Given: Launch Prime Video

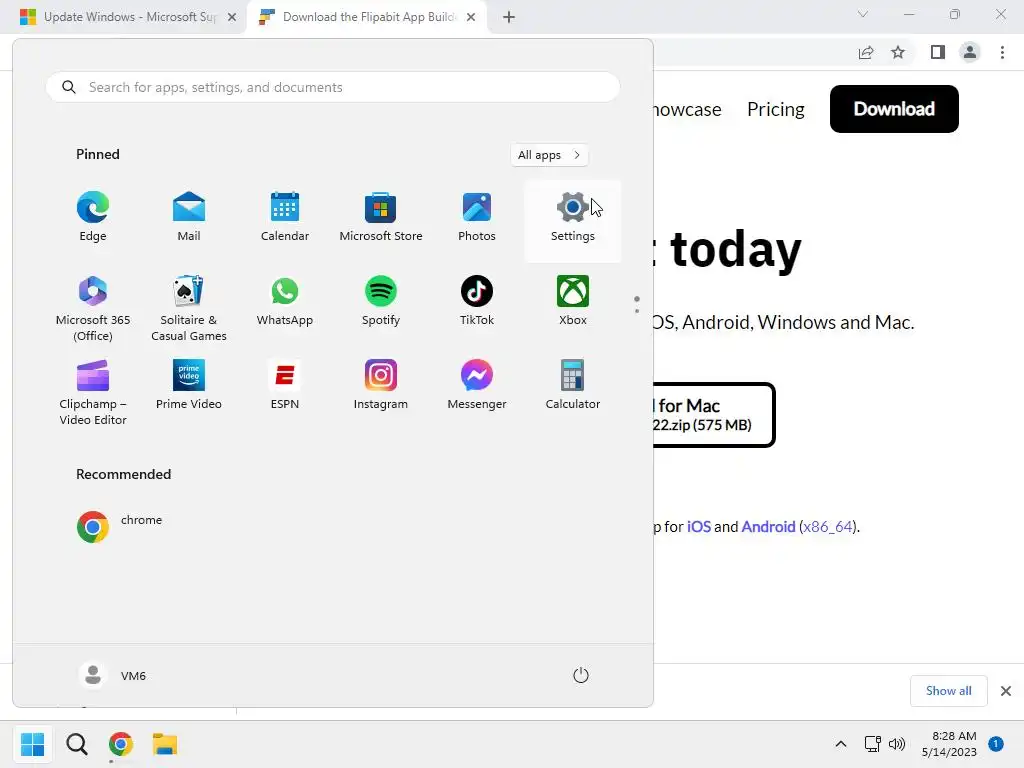Looking at the screenshot, I should coord(189,385).
